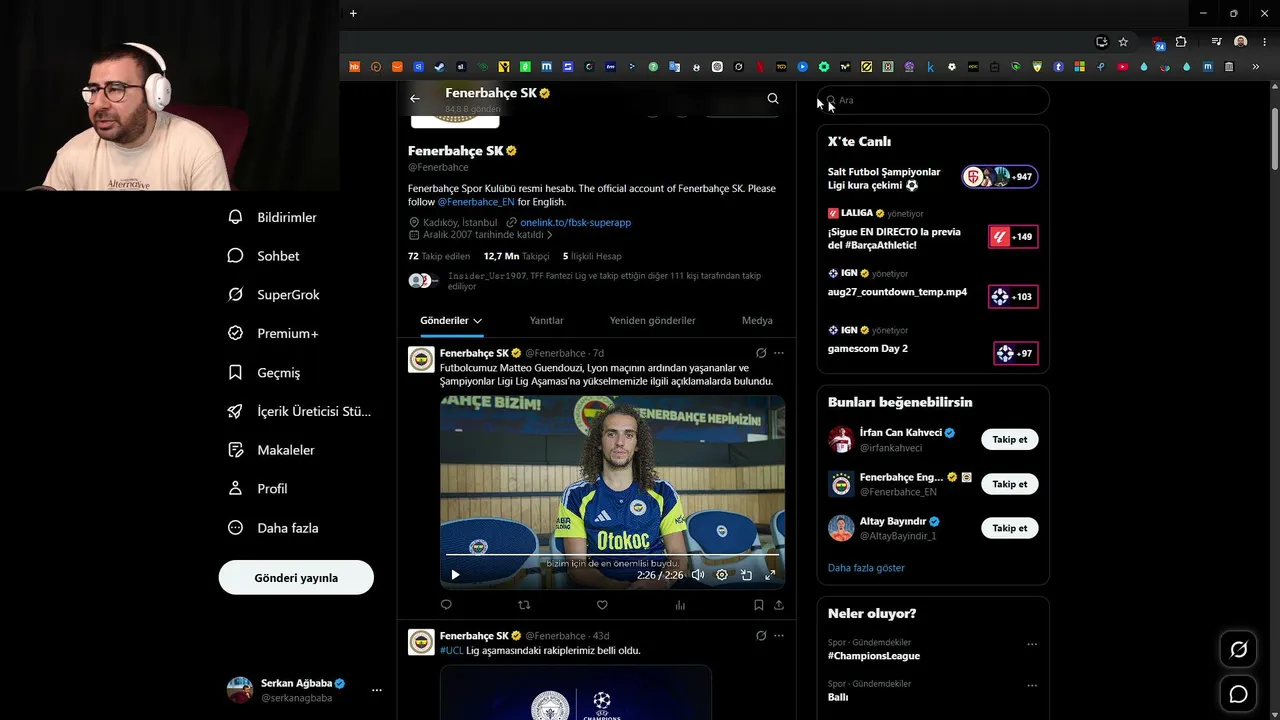Image resolution: width=1280 pixels, height=720 pixels.
Task: Enter fullscreen on the Guendouzi video
Action: click(770, 575)
